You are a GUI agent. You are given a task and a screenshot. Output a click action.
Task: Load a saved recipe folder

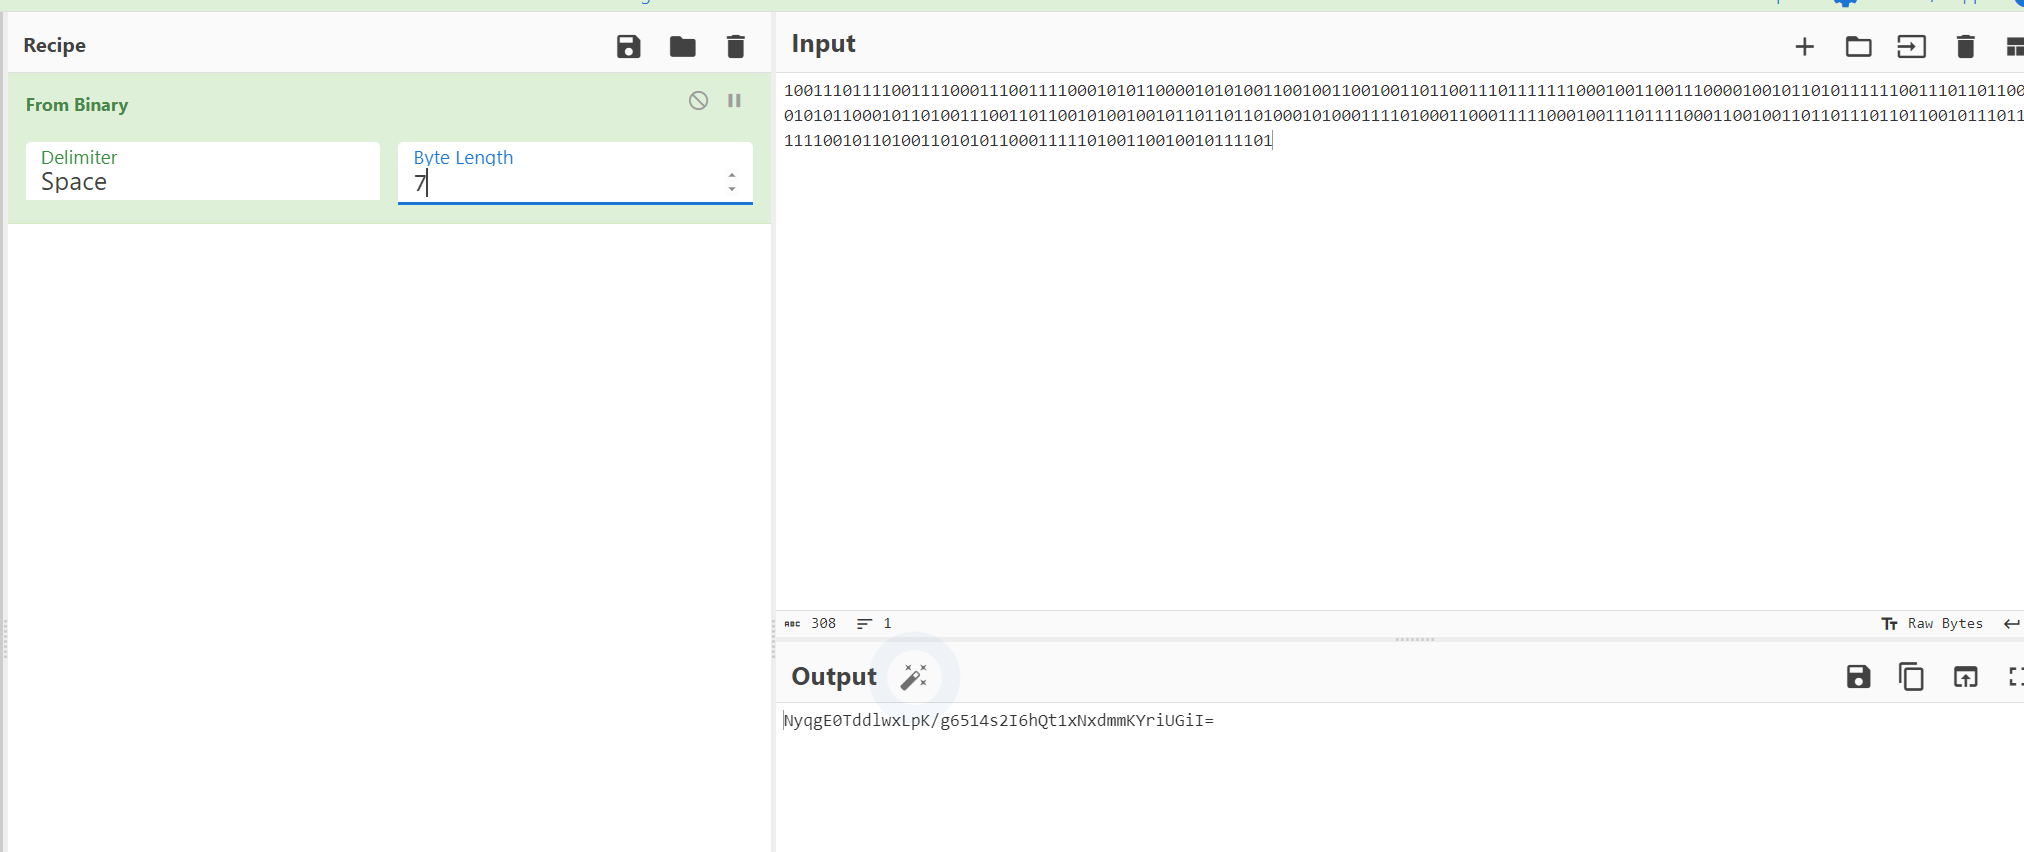click(683, 46)
